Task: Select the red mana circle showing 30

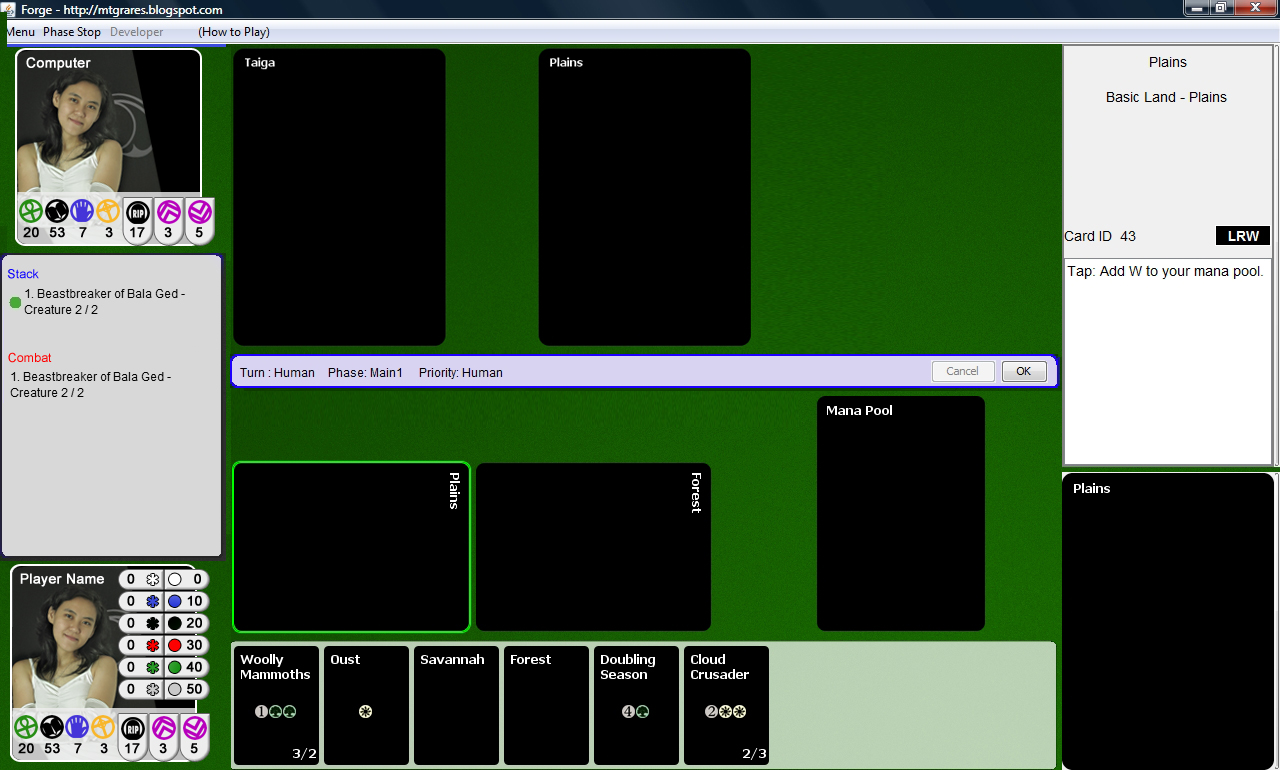Action: pos(175,645)
